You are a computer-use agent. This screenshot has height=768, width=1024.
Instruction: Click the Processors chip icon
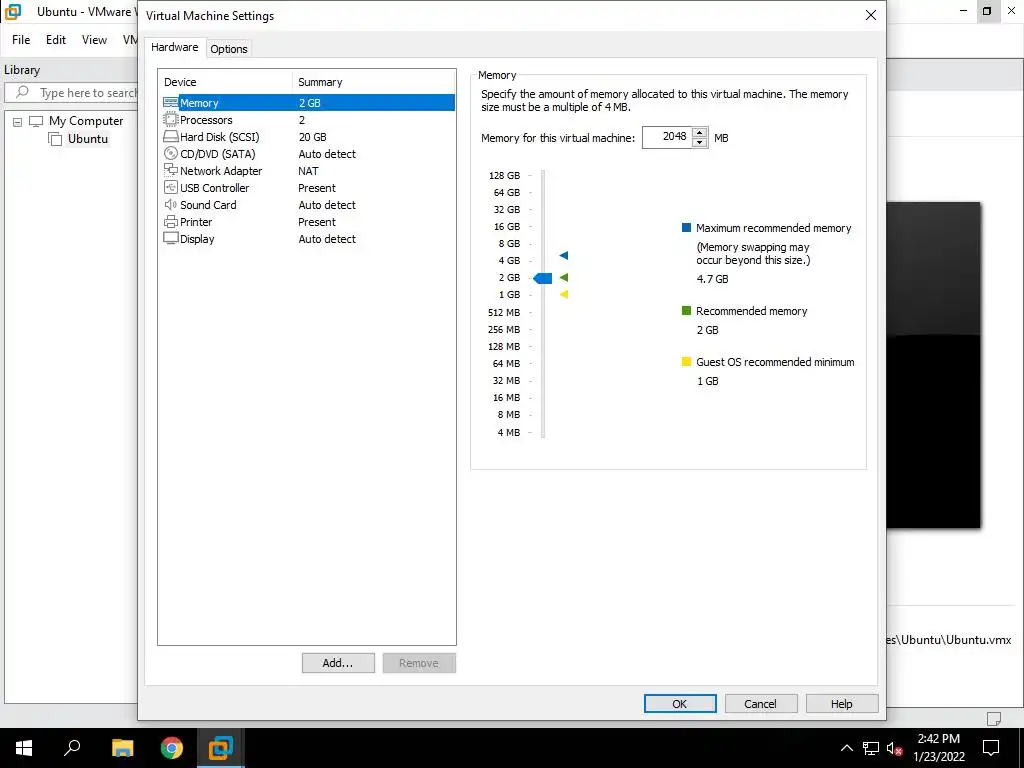point(170,120)
